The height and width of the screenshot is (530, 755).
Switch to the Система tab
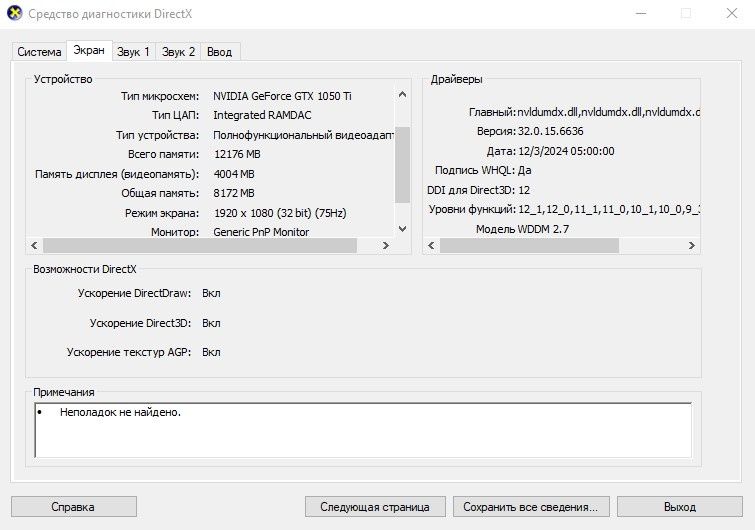point(39,52)
